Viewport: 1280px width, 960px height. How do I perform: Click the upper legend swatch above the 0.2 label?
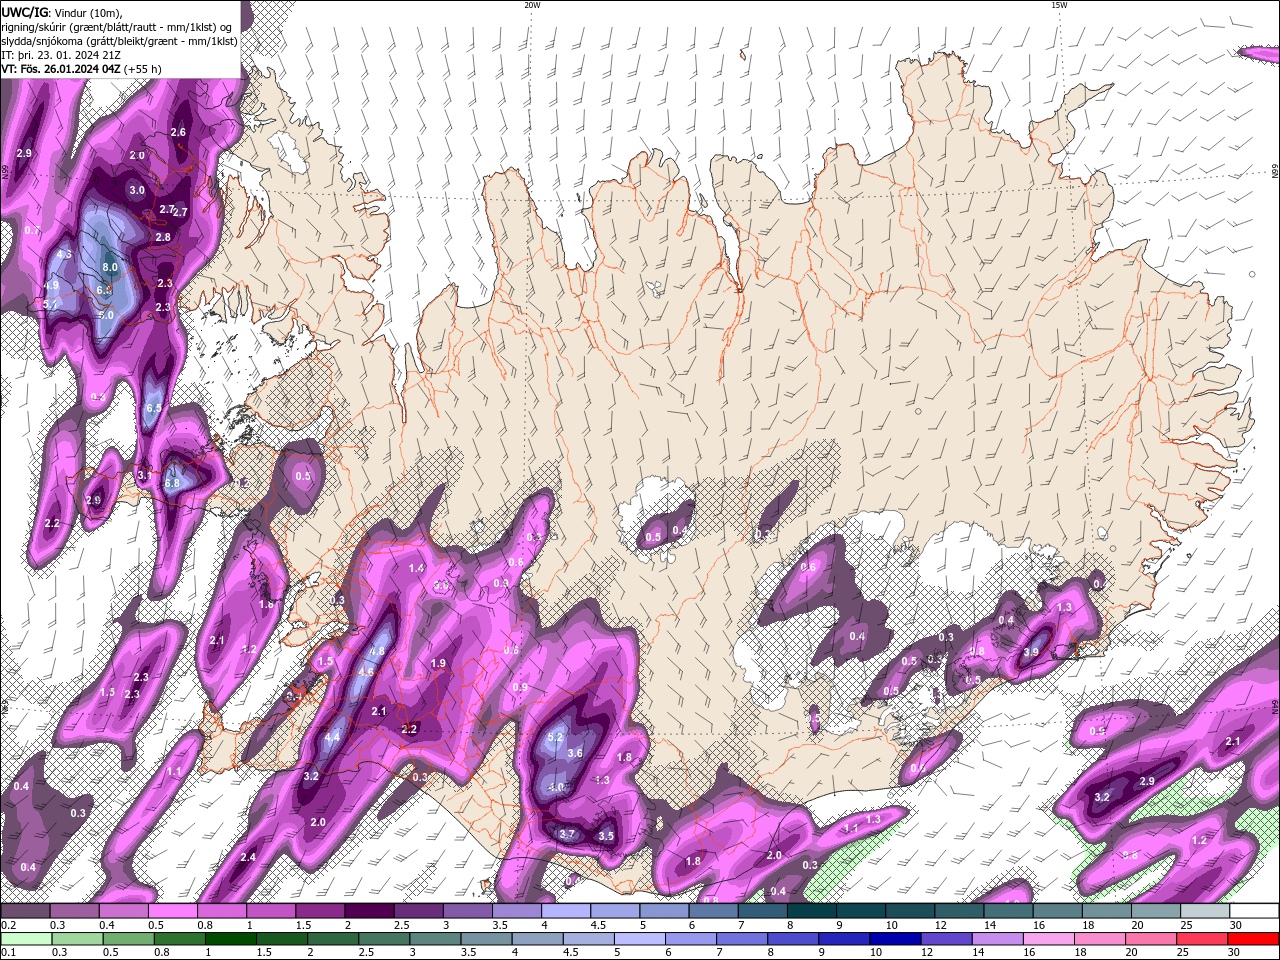25,911
